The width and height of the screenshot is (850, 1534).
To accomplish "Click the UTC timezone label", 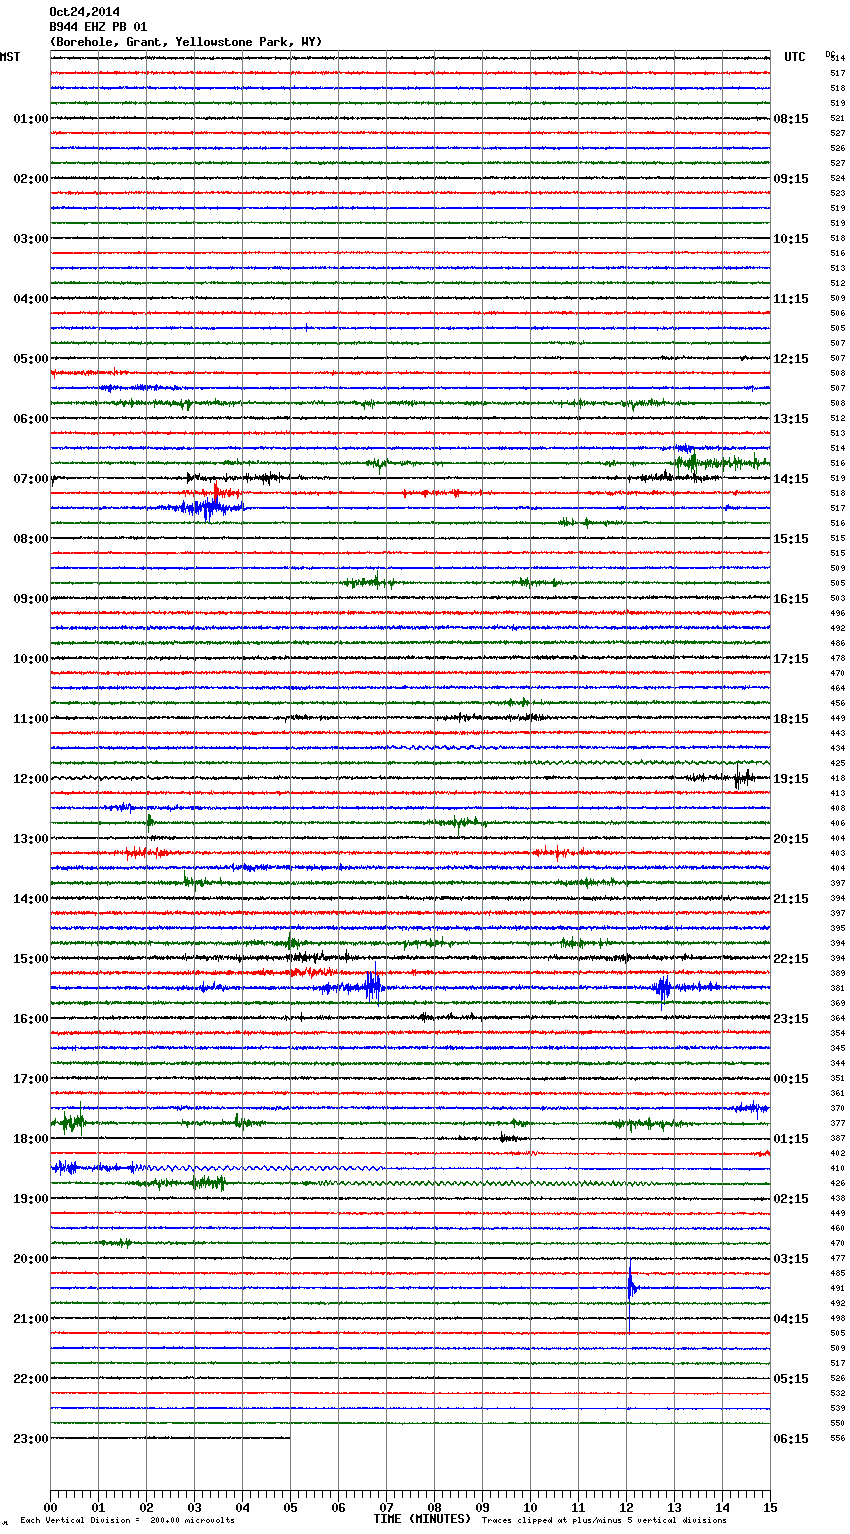I will (x=795, y=57).
